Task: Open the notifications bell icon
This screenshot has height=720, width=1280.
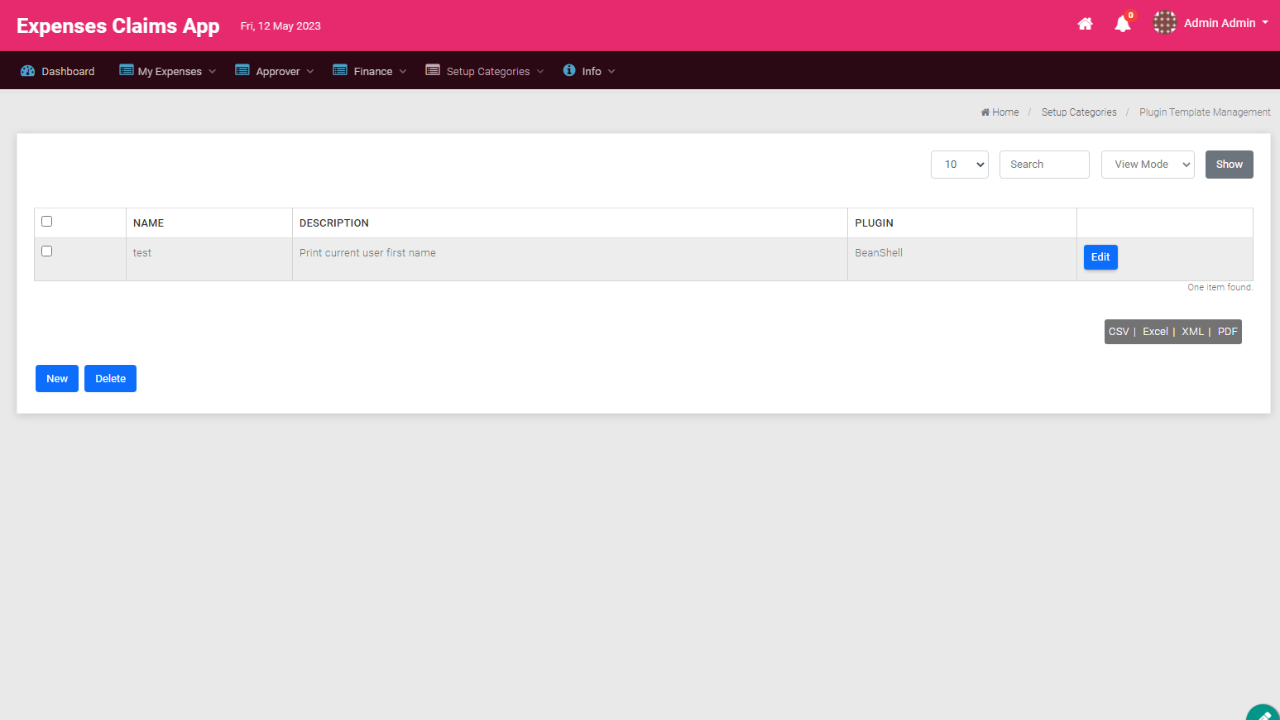Action: (1122, 25)
